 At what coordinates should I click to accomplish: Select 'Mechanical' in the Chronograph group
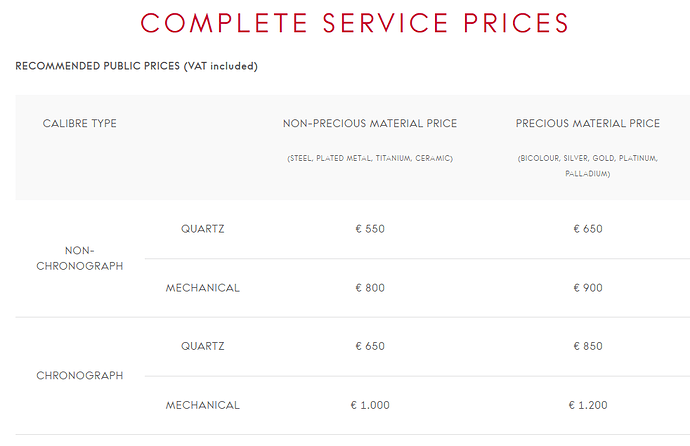click(x=203, y=405)
